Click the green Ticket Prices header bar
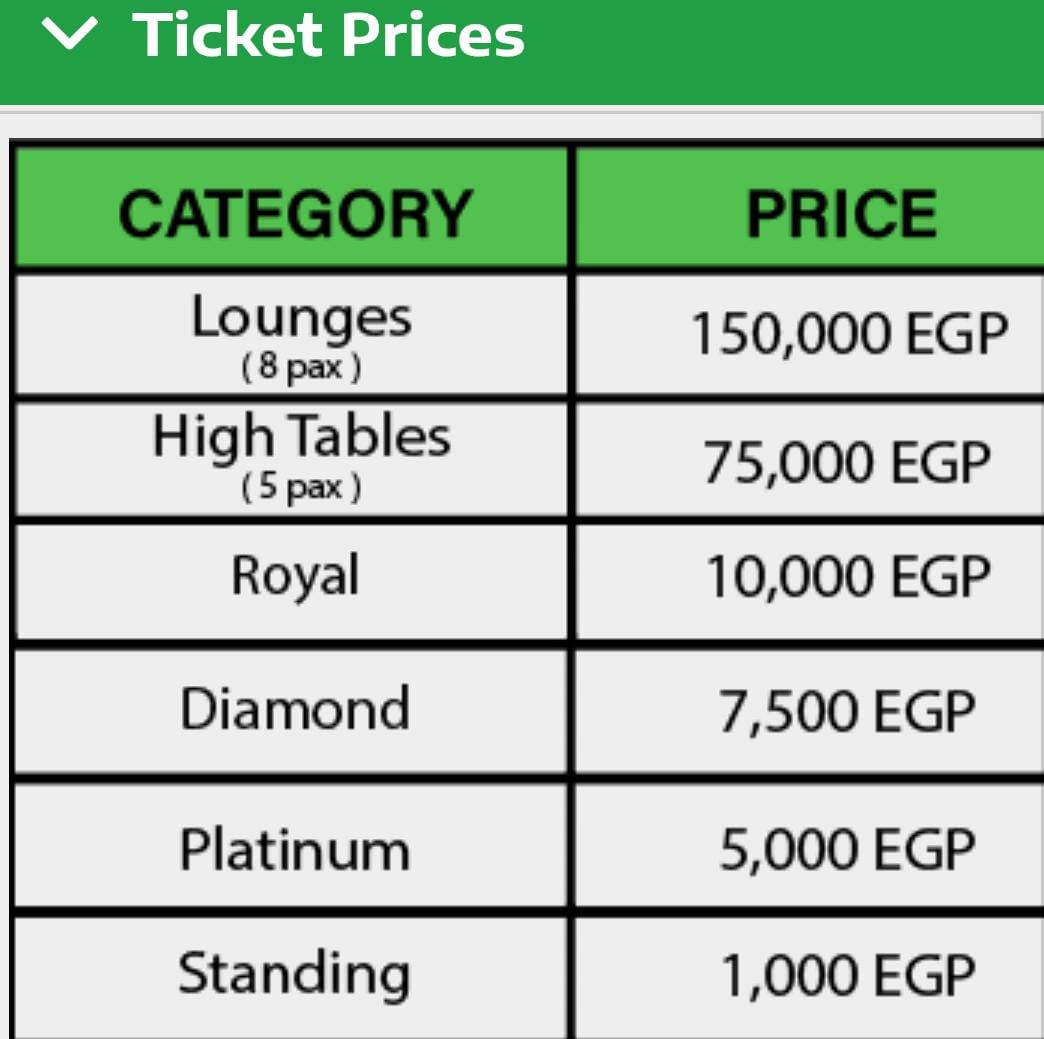 (x=522, y=52)
